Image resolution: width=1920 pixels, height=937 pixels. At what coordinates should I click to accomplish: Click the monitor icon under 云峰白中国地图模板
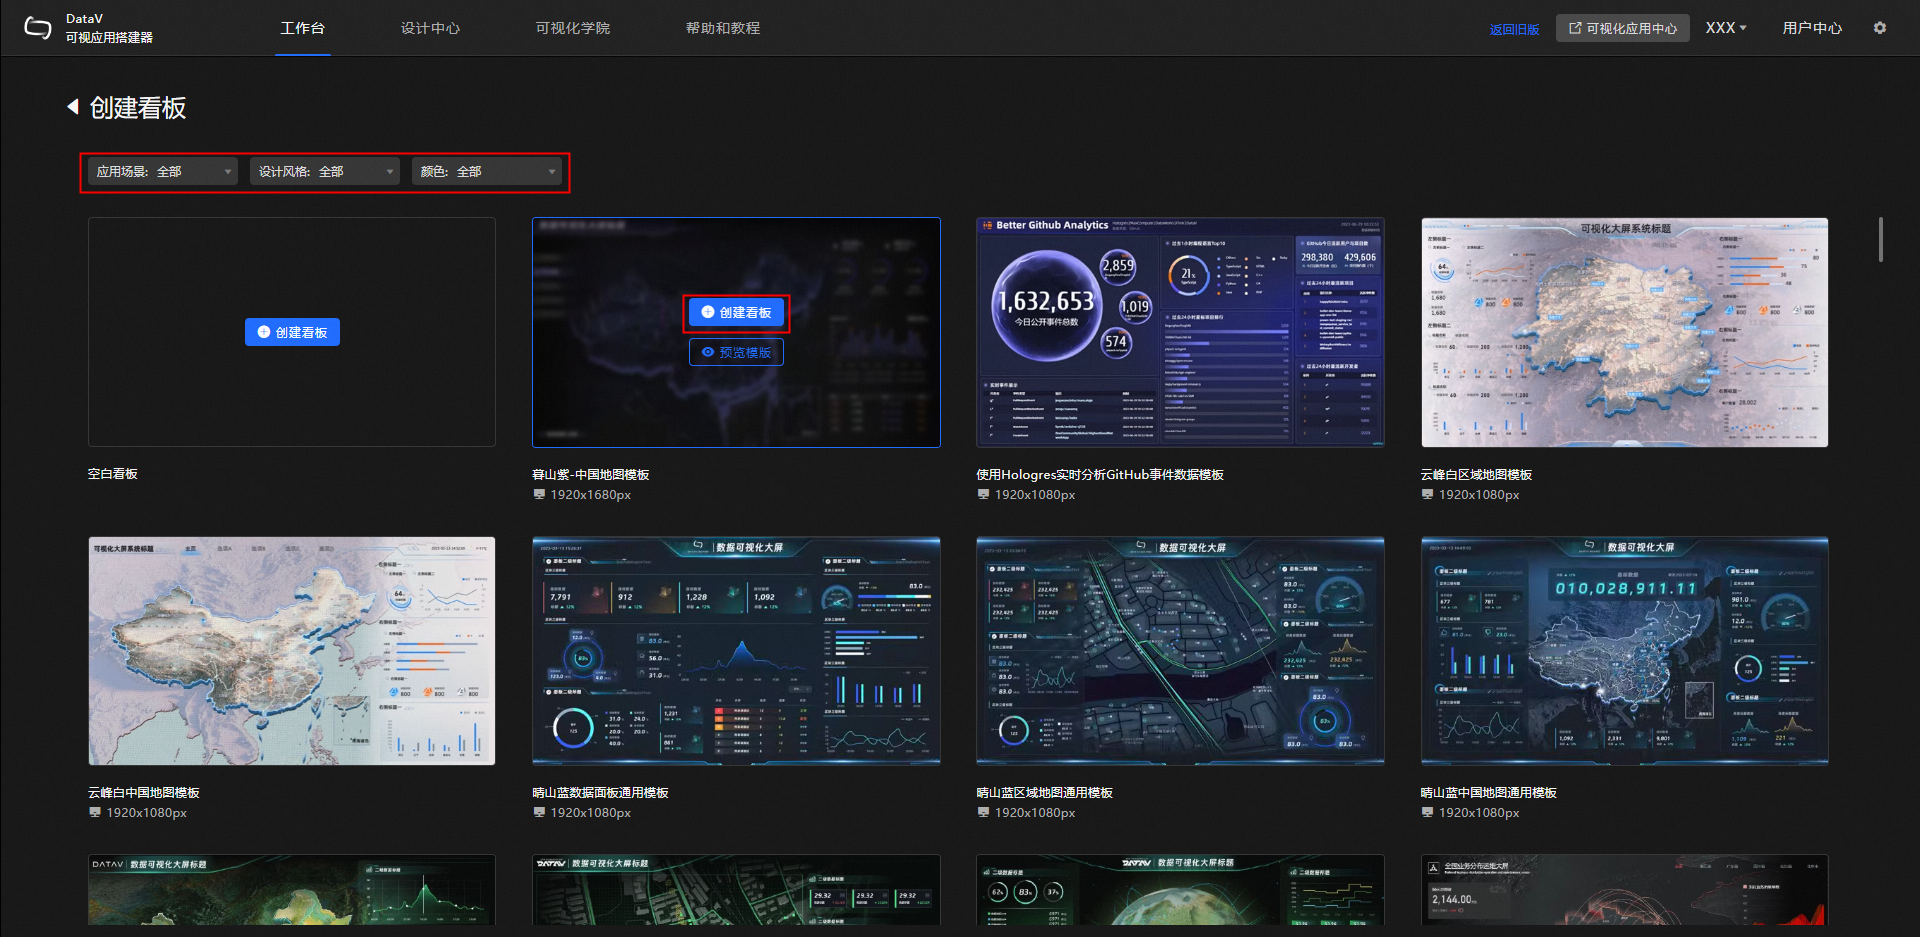coord(95,812)
